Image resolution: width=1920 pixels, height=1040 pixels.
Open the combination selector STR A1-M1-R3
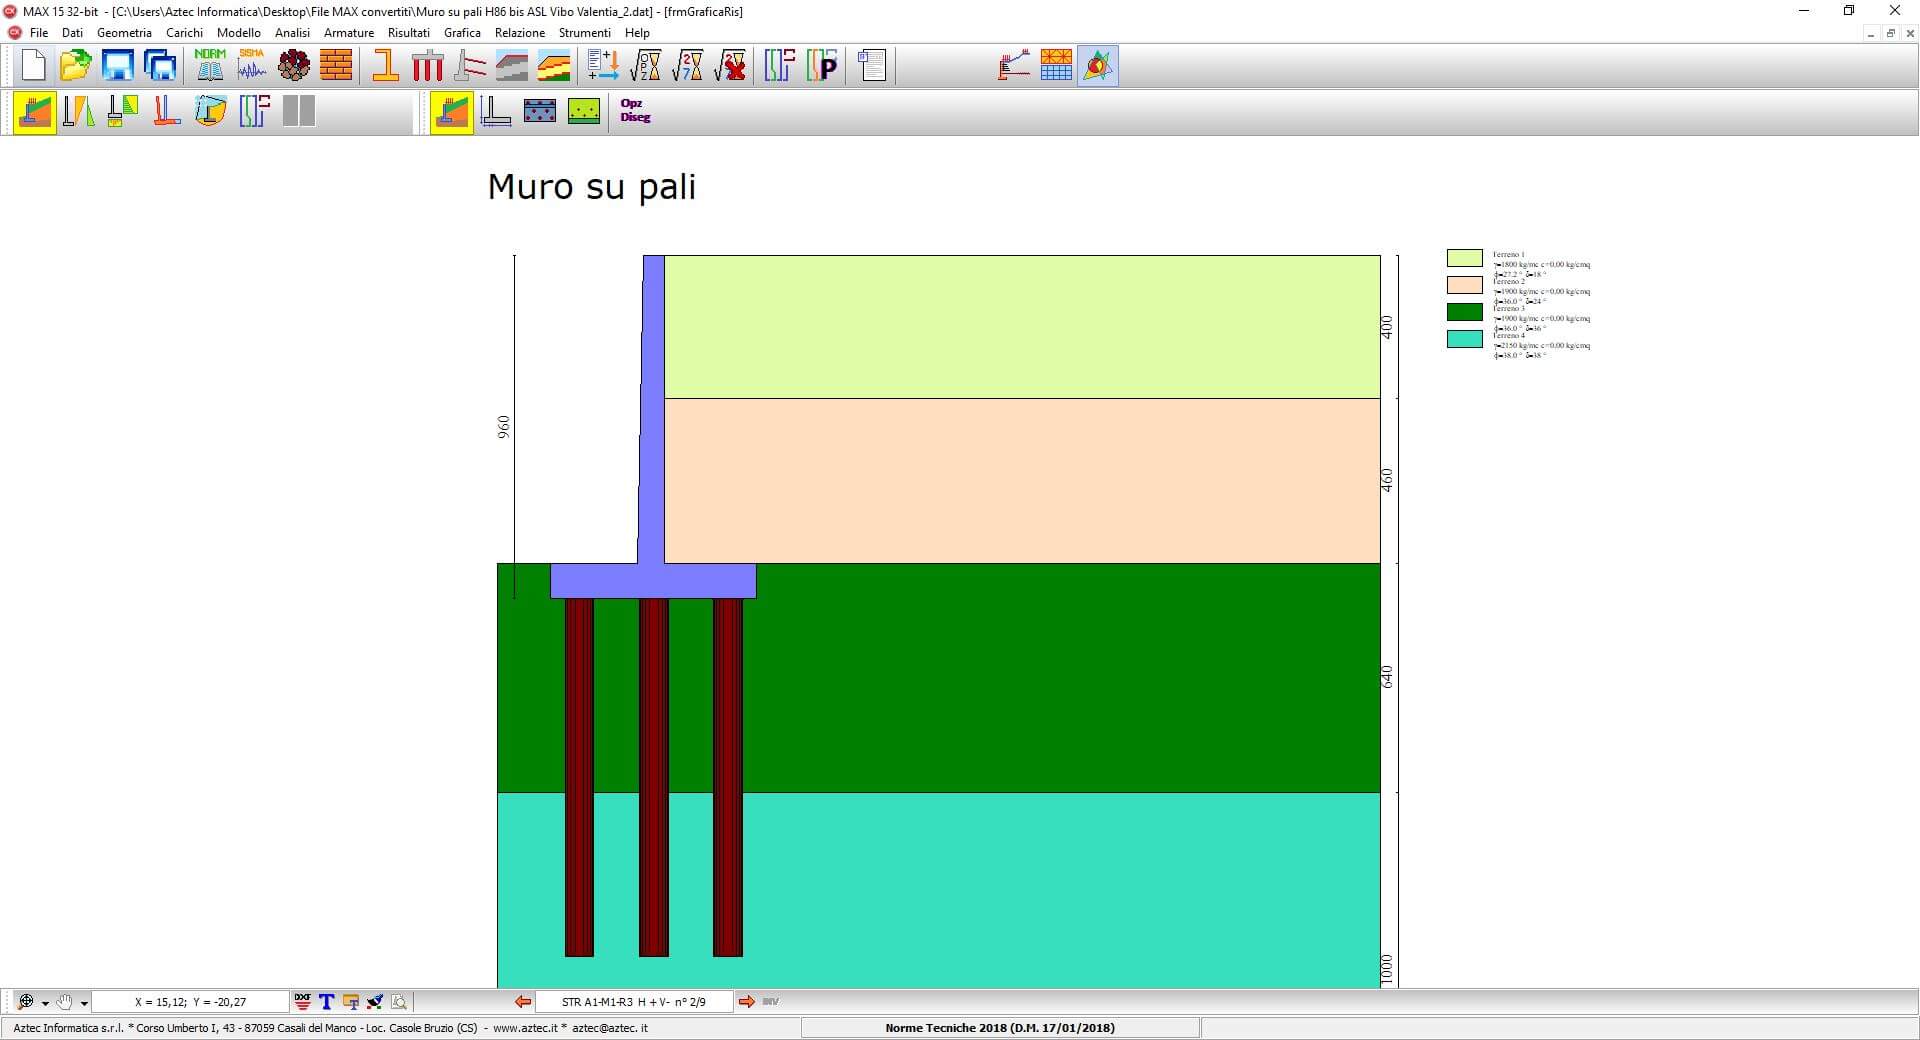click(x=634, y=1002)
